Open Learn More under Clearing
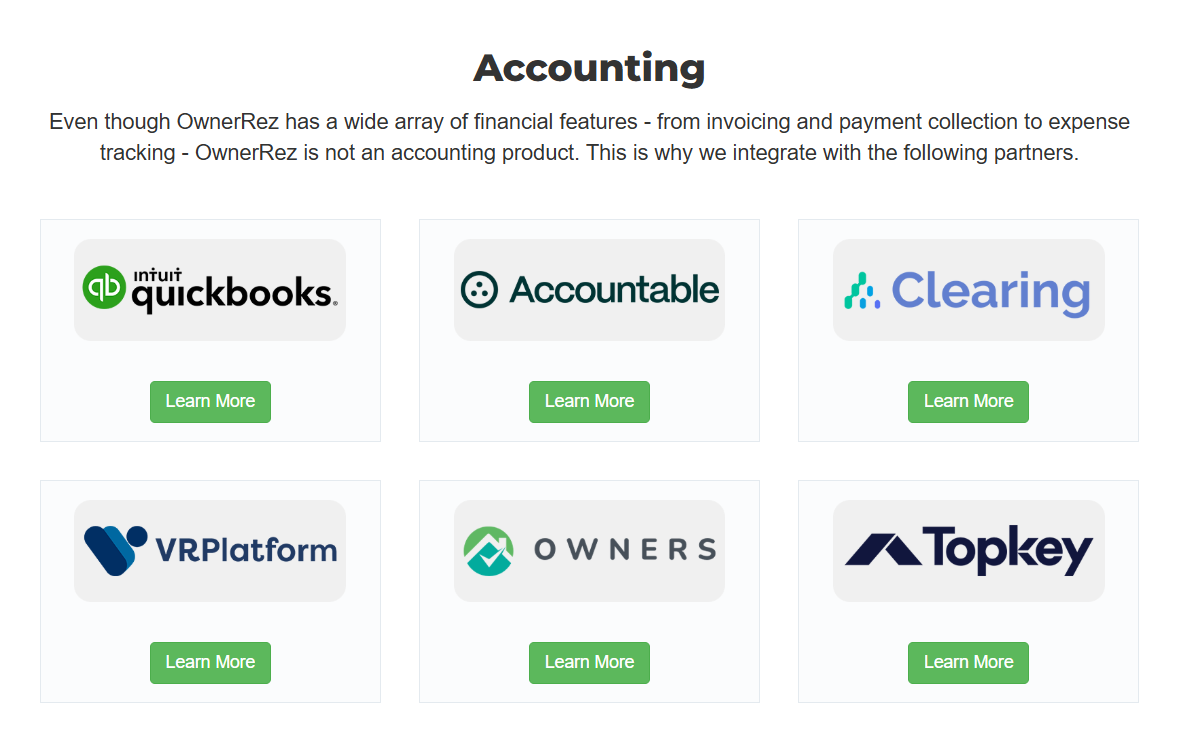This screenshot has height=743, width=1183. click(x=968, y=402)
